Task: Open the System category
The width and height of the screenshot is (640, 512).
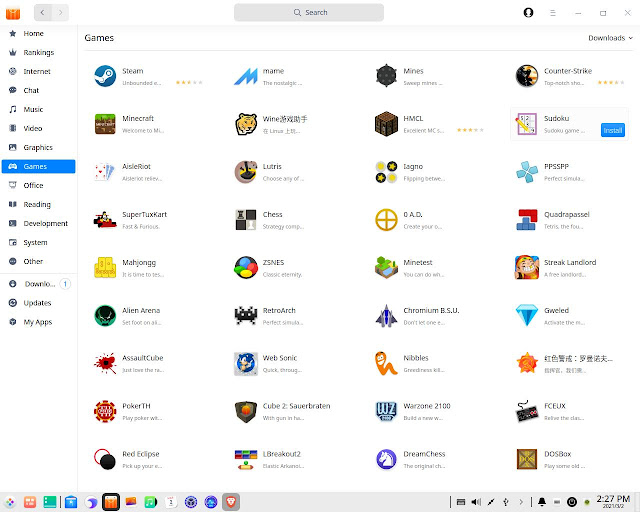Action: click(38, 243)
